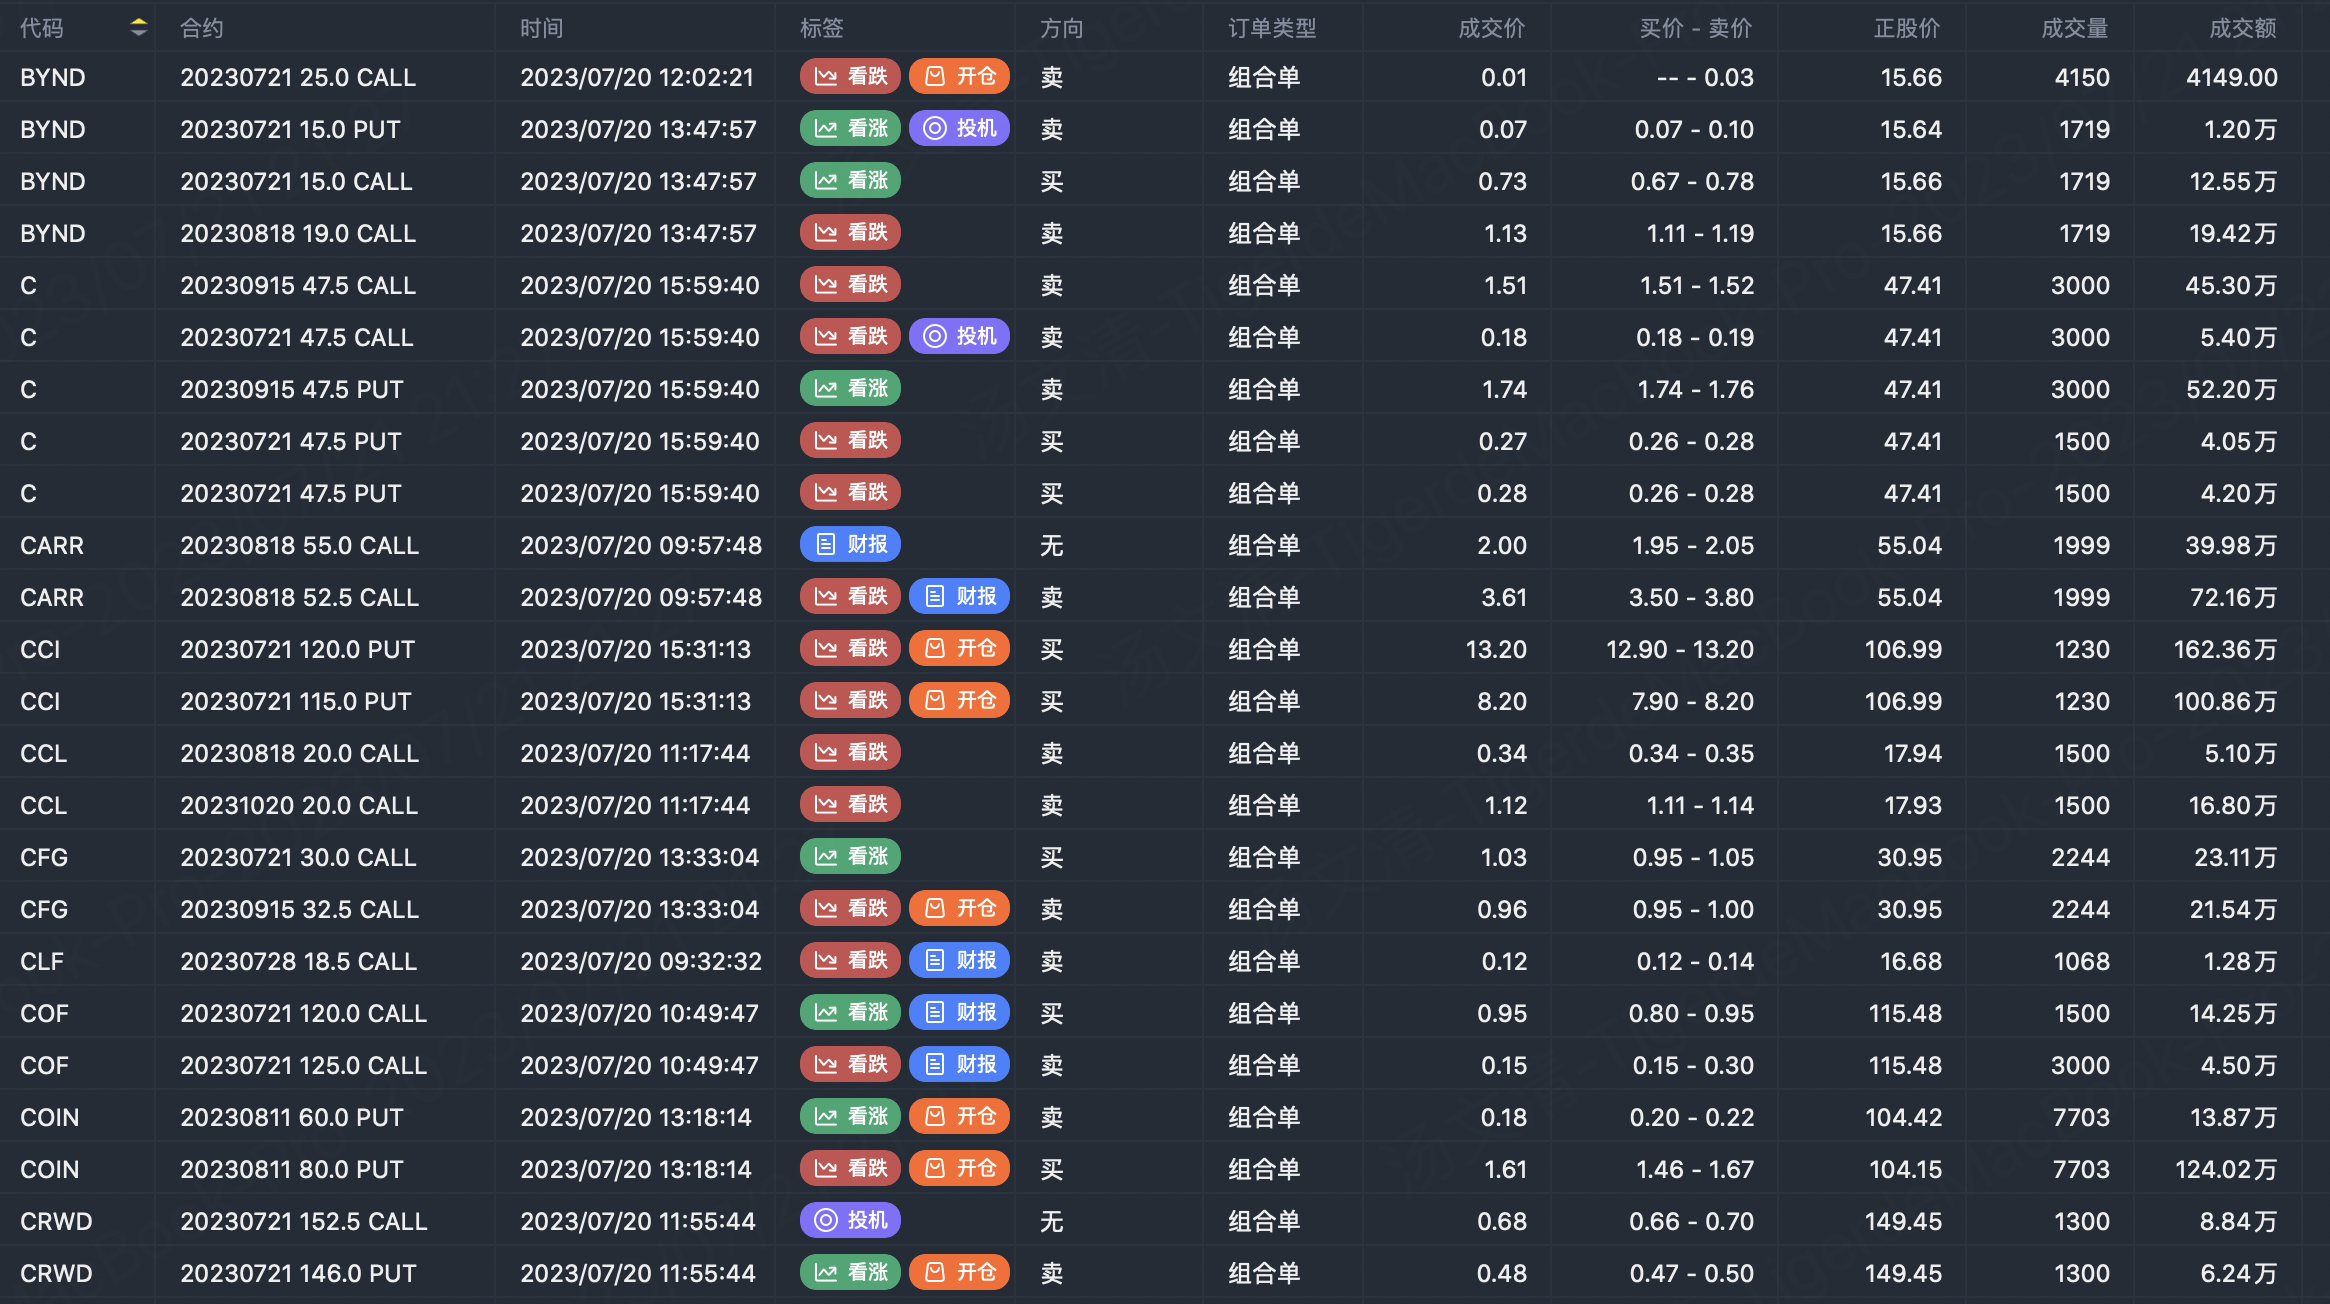Sort by the 成交额 column header

(x=2242, y=28)
